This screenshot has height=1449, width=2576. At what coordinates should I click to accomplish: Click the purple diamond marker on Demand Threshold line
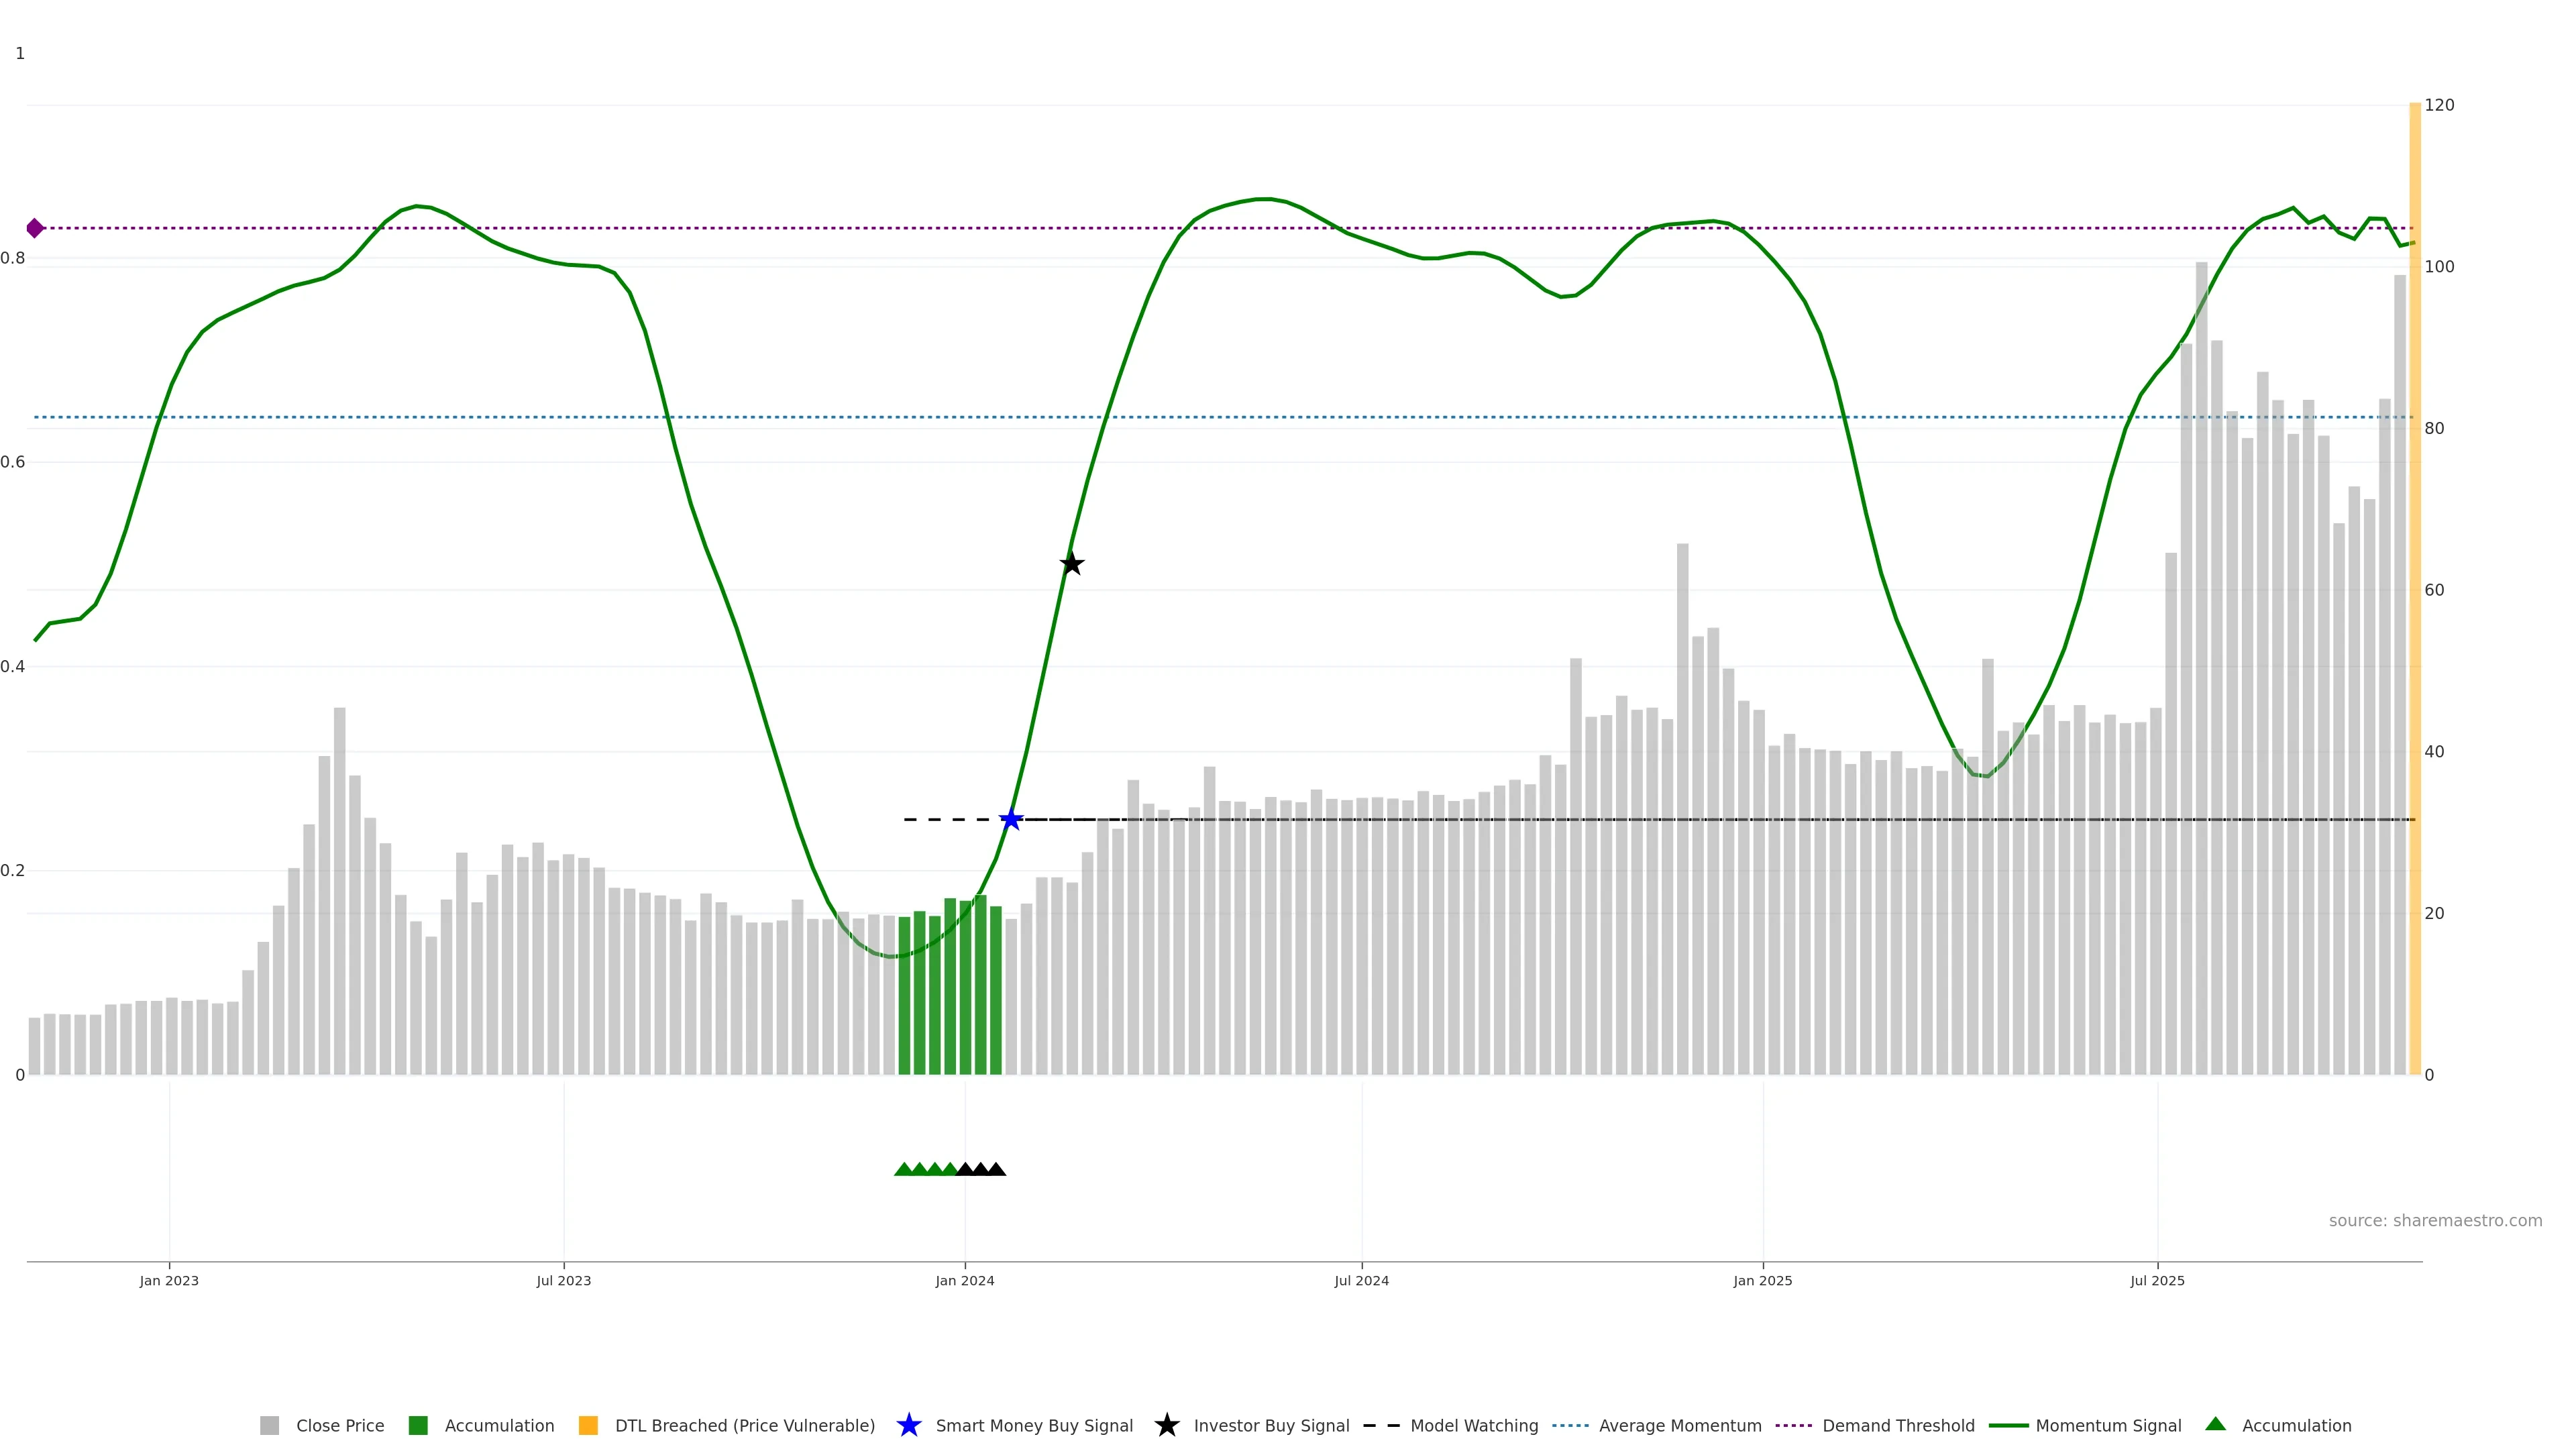35,228
